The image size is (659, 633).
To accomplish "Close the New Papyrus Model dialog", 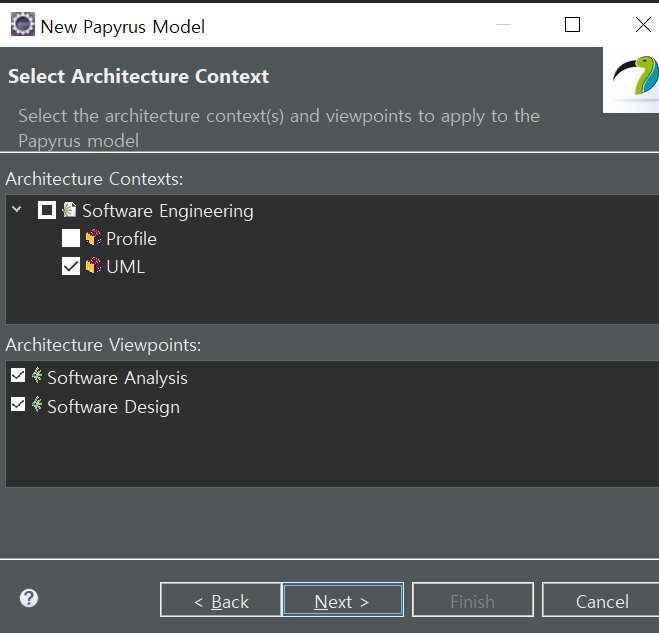I will 643,24.
